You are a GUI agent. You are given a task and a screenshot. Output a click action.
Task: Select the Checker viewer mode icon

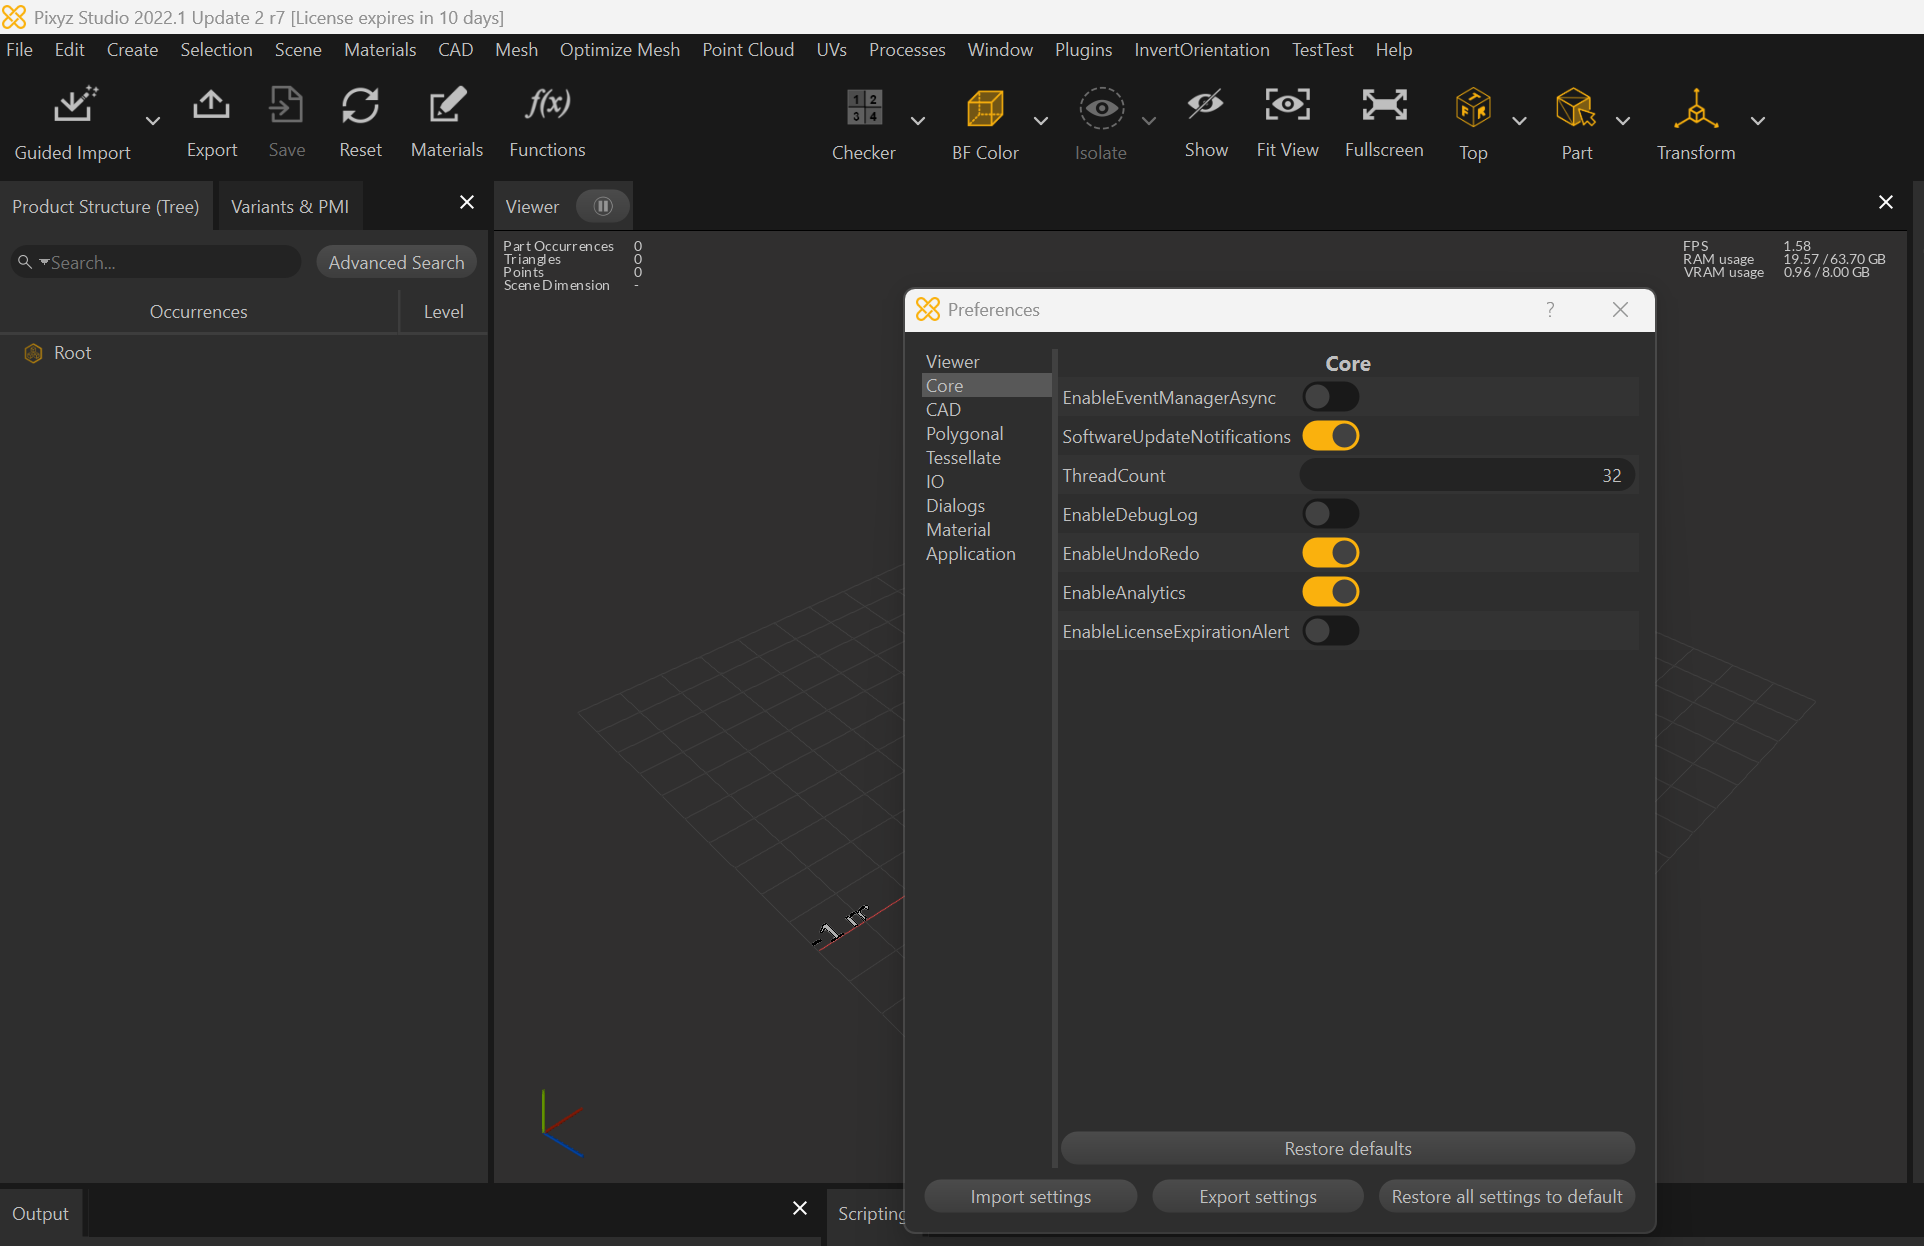(x=864, y=108)
